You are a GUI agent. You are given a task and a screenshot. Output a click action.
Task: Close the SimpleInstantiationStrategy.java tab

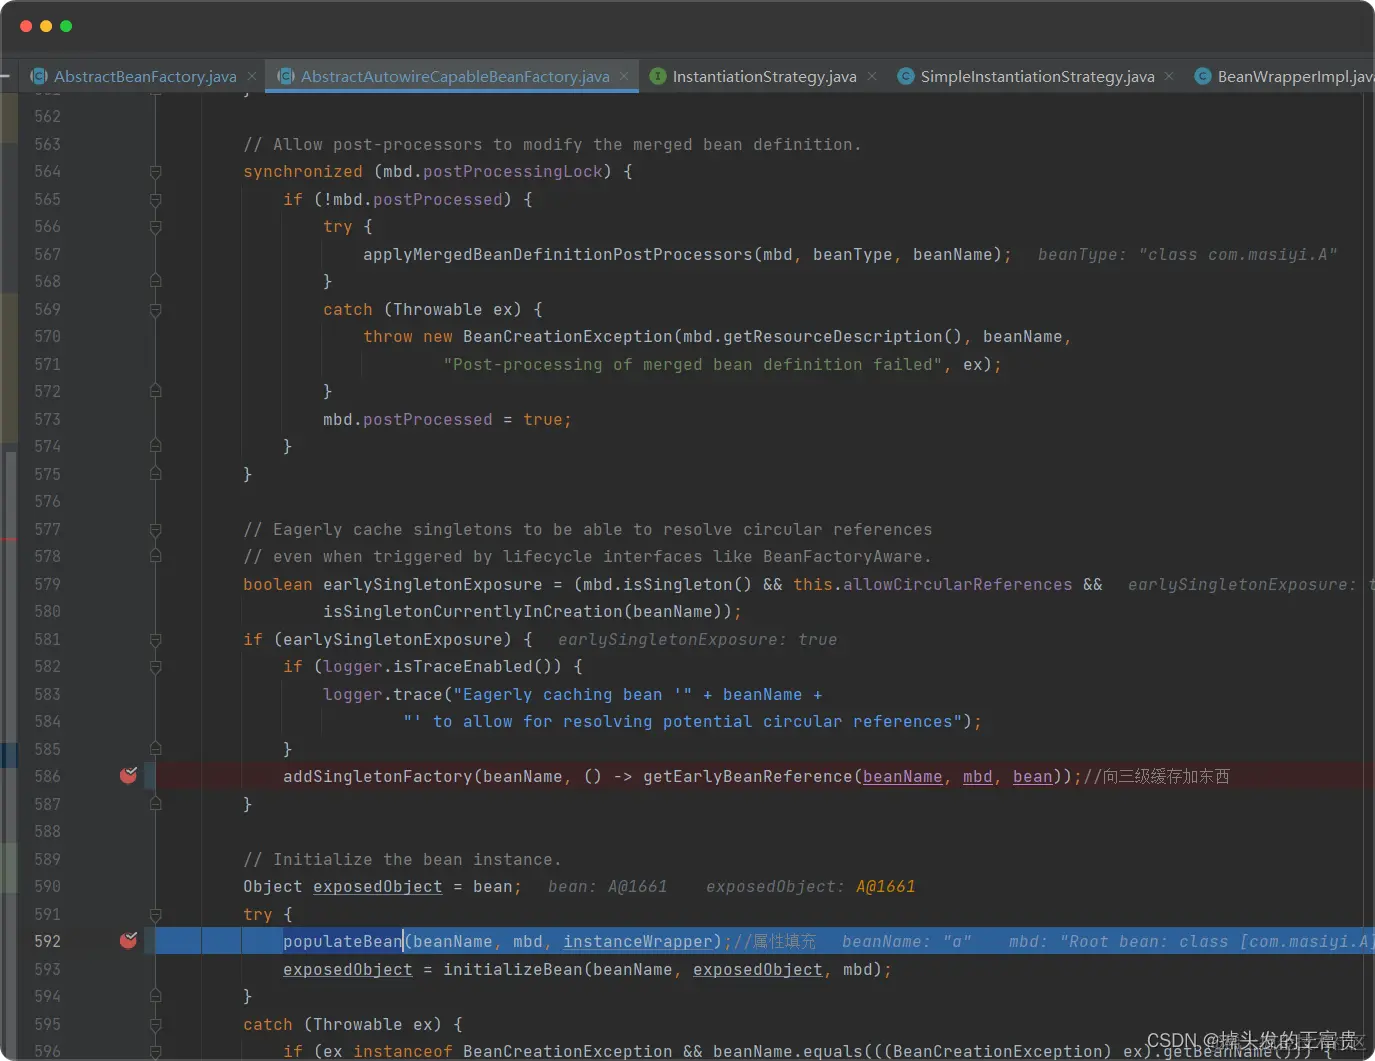(x=1169, y=76)
